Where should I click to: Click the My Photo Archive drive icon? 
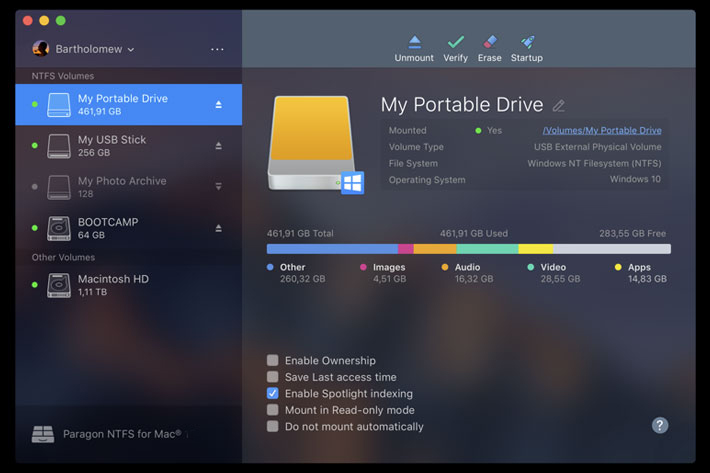pos(59,187)
